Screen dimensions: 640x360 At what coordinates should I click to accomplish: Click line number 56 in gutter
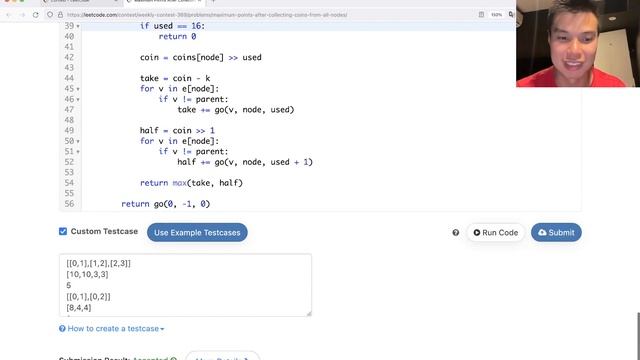[x=69, y=204]
